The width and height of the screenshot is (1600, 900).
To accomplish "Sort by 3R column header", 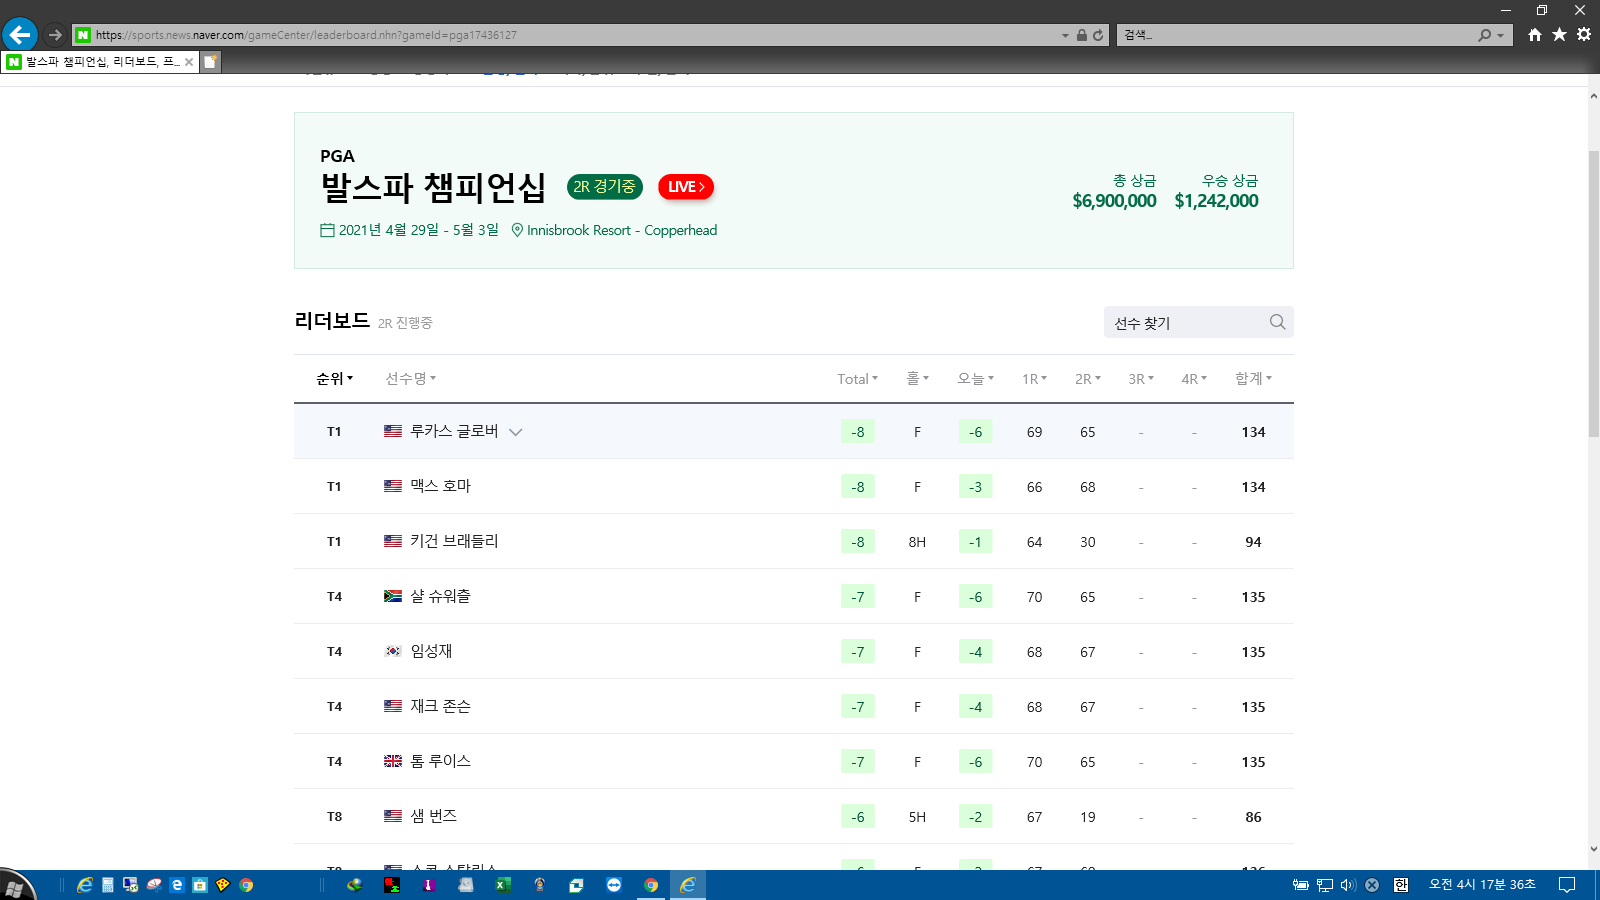I will [1141, 379].
